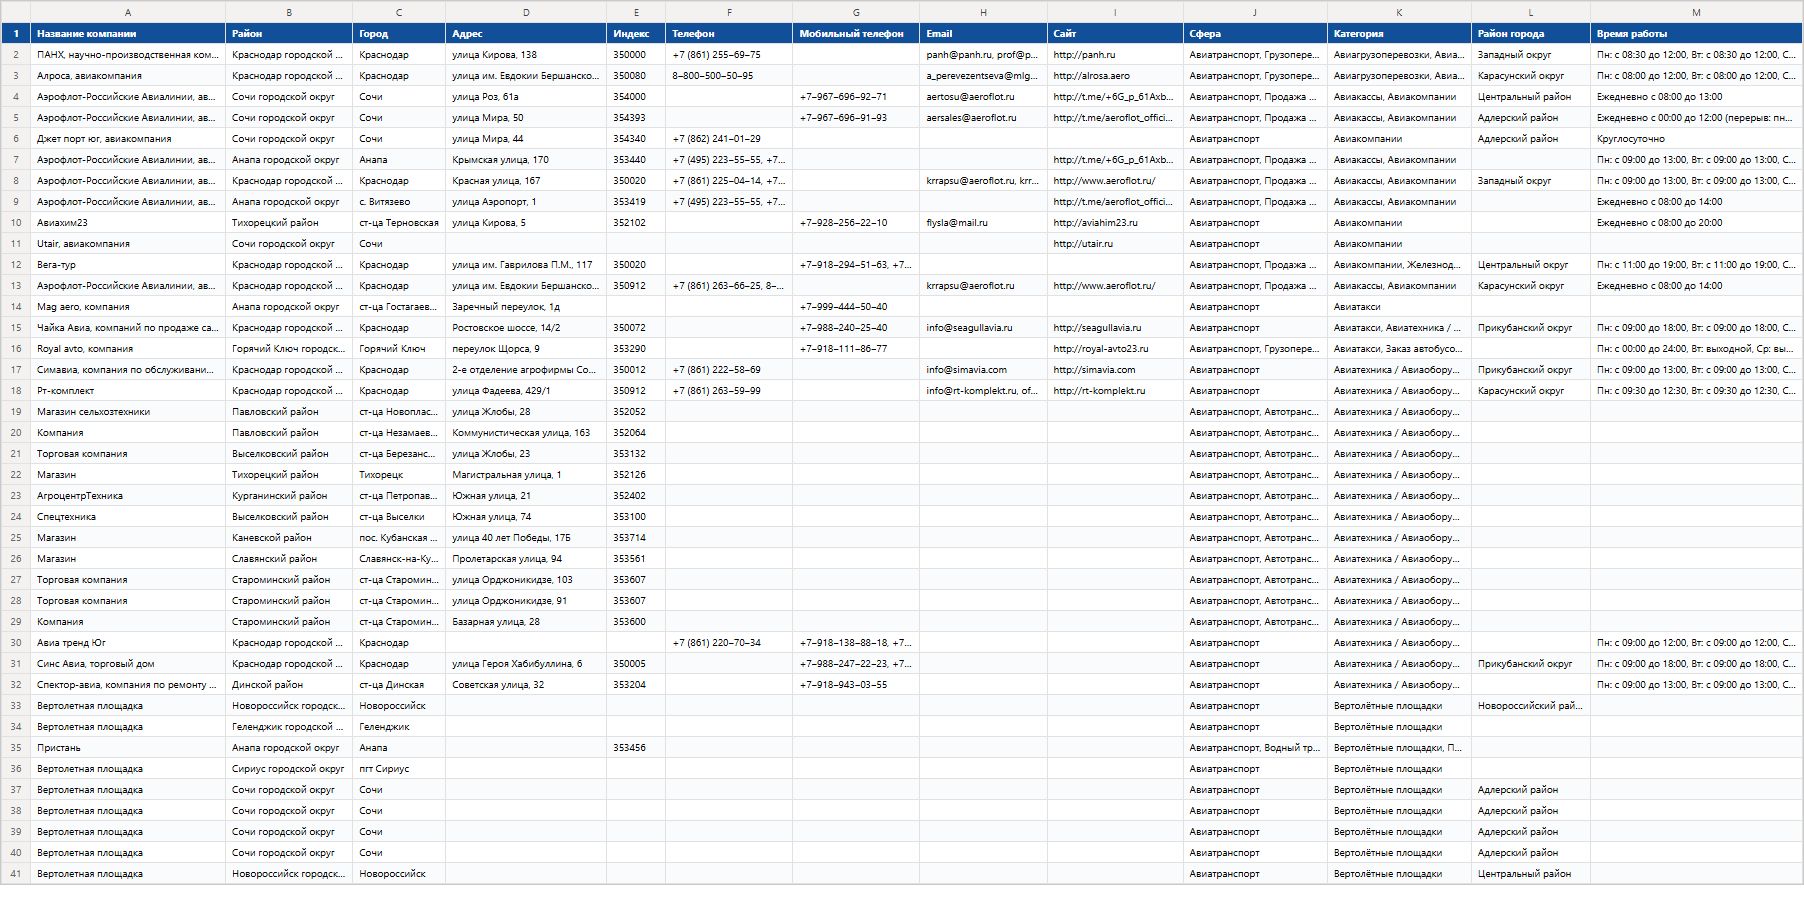Click the district cell 'Динской район'
Viewport: 1804px width, 902px height.
pos(289,684)
